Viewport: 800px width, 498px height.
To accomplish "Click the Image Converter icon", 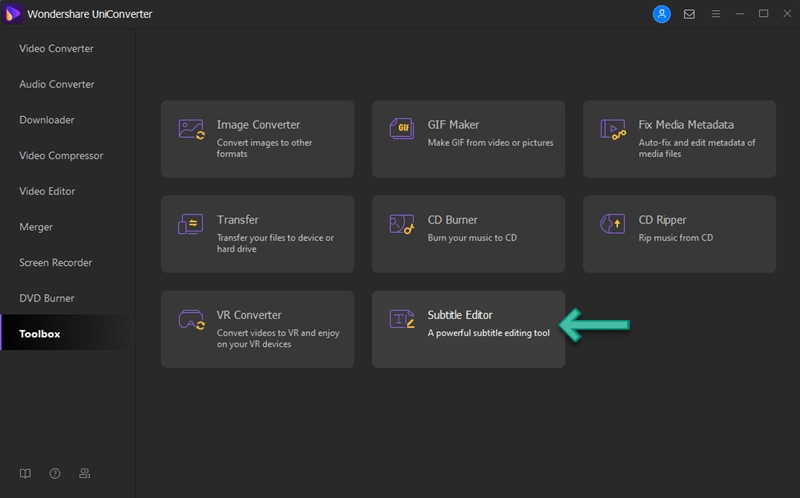I will point(191,129).
